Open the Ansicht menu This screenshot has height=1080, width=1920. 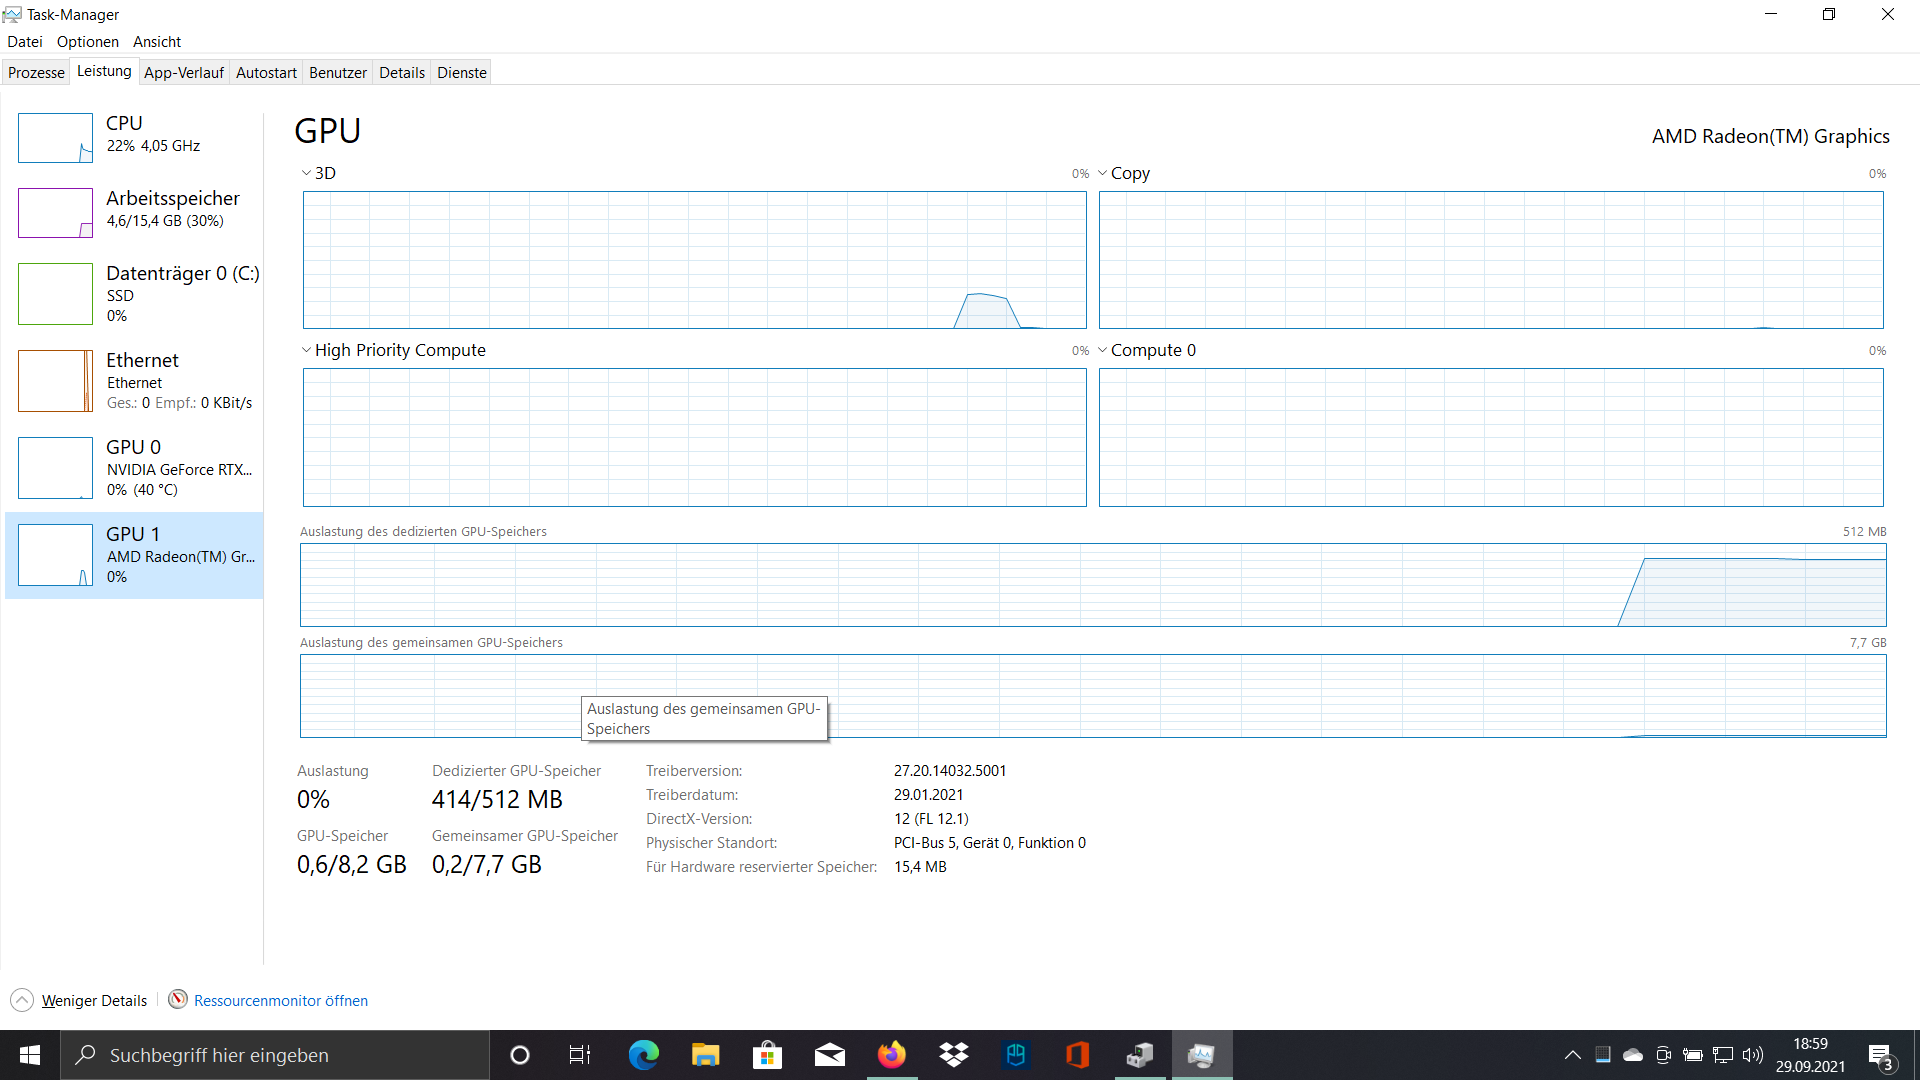pos(157,42)
